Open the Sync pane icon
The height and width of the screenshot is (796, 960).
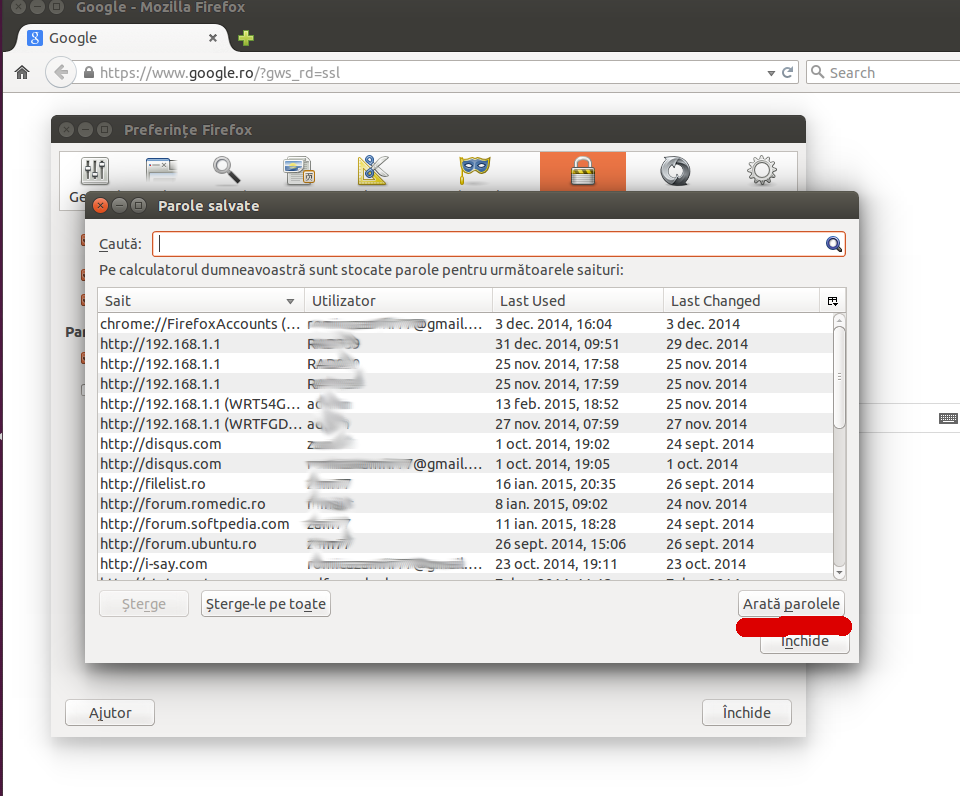click(675, 171)
